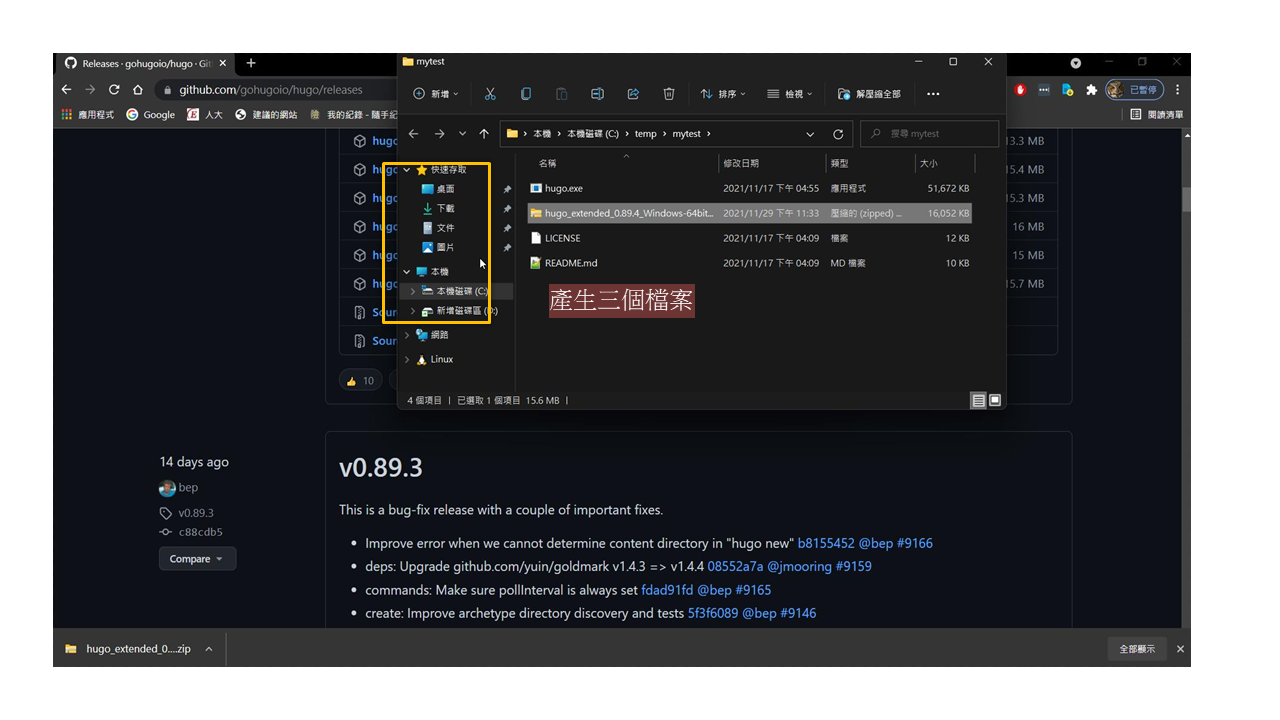Click the Copy icon in Explorer toolbar
Screen dimensions: 1280x720
[x=526, y=94]
